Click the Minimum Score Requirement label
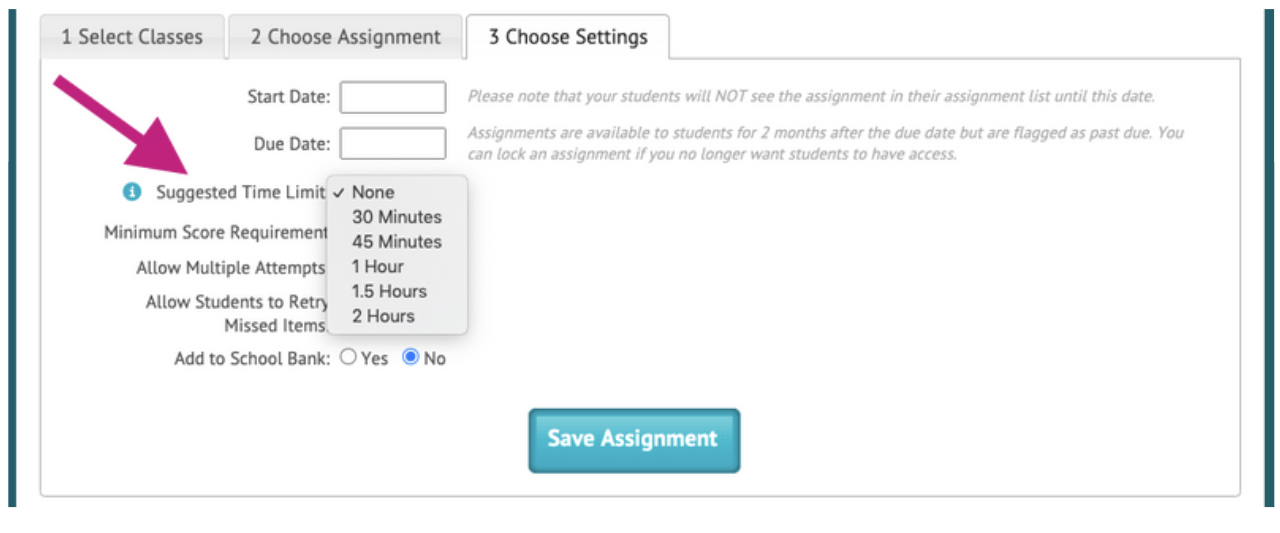1280x533 pixels. tap(216, 233)
